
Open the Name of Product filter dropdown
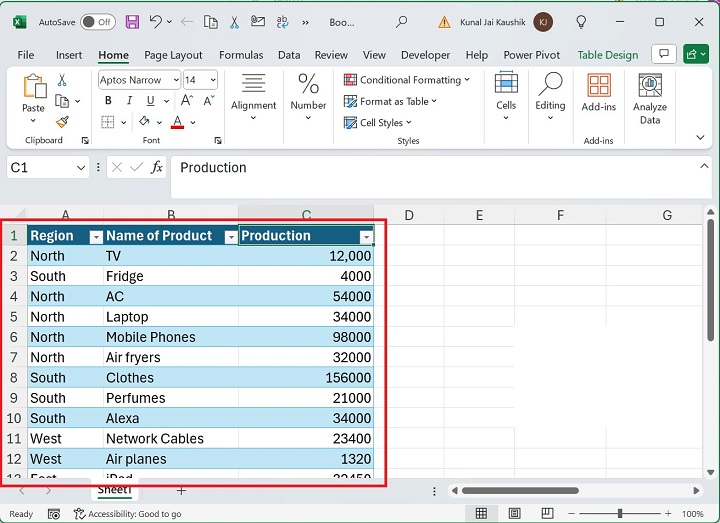pos(231,236)
